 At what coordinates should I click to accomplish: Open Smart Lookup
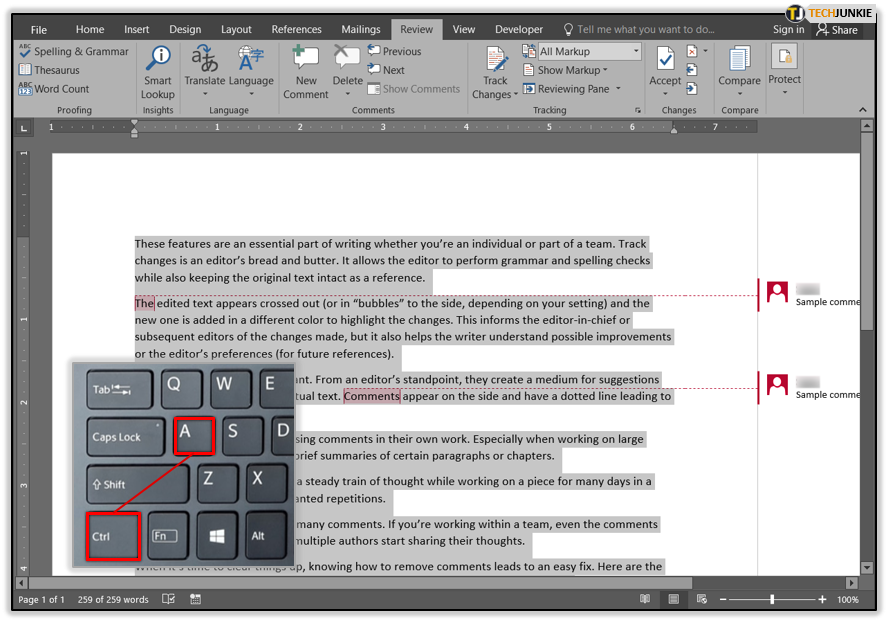(x=157, y=73)
